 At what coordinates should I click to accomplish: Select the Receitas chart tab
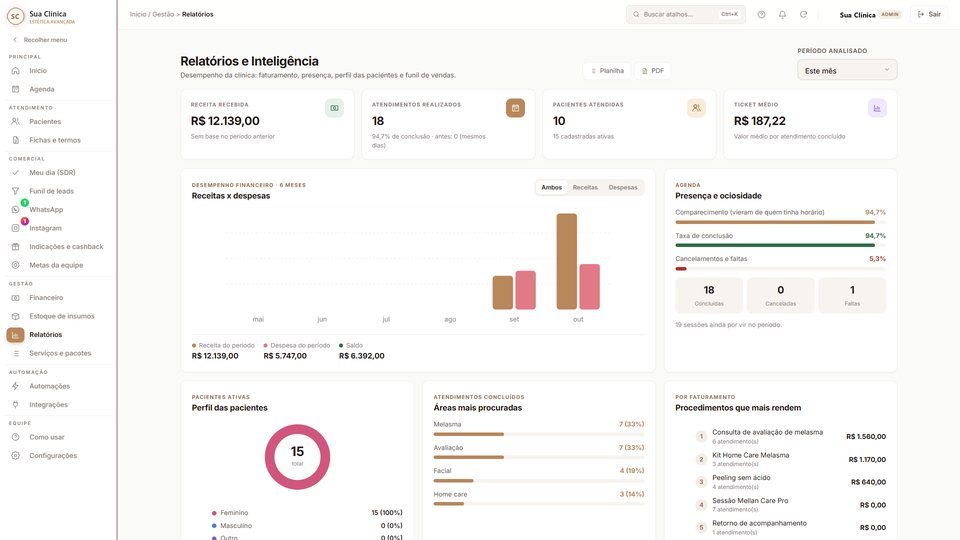(x=585, y=187)
